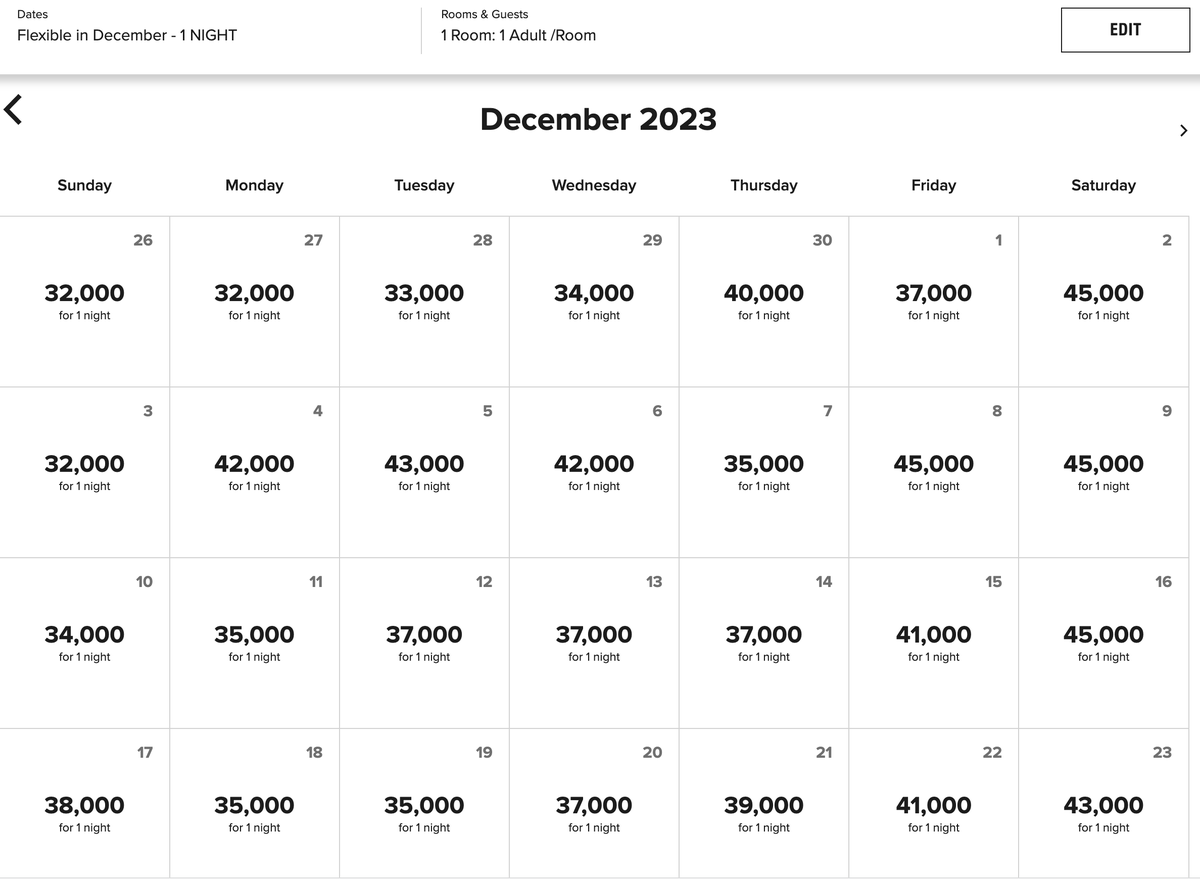The height and width of the screenshot is (880, 1200).
Task: Click the Wednesday column header
Action: click(x=594, y=185)
